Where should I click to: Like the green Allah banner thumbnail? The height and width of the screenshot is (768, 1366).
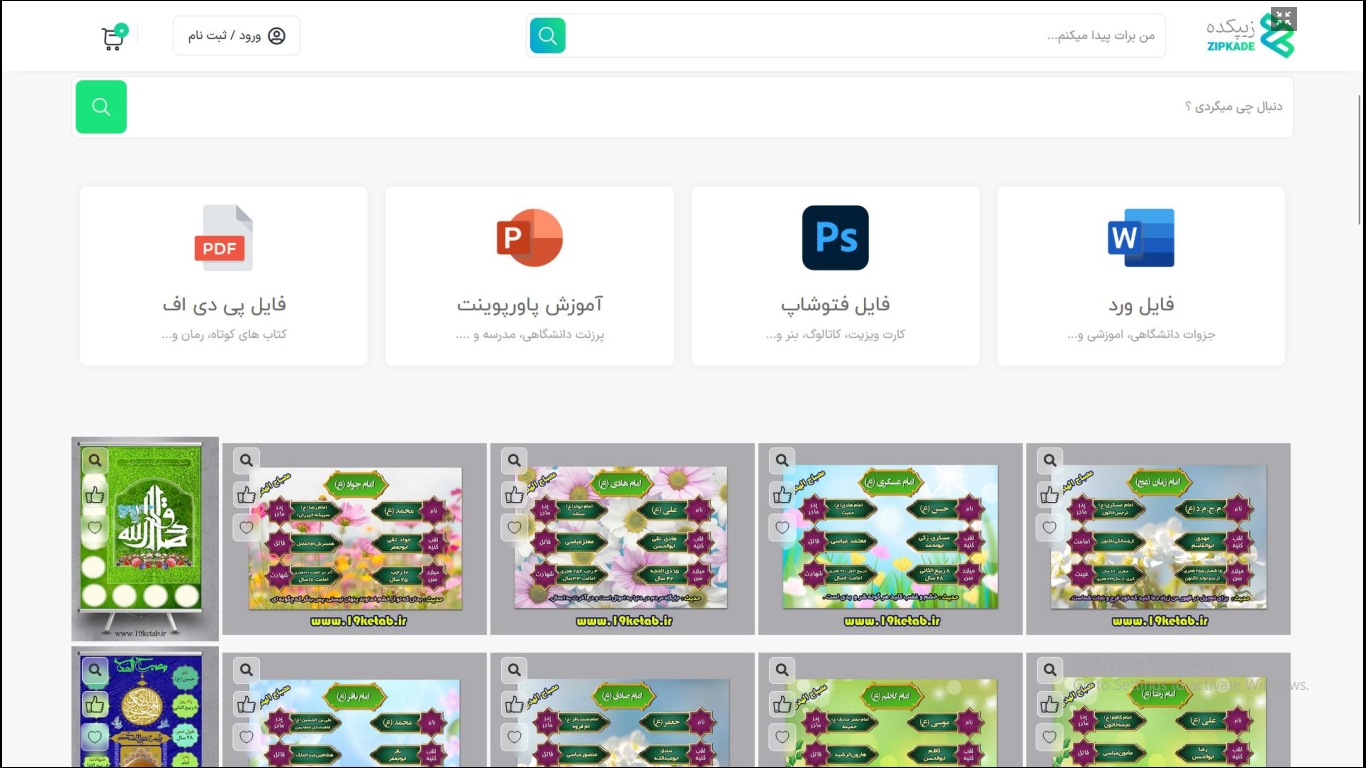tap(95, 494)
